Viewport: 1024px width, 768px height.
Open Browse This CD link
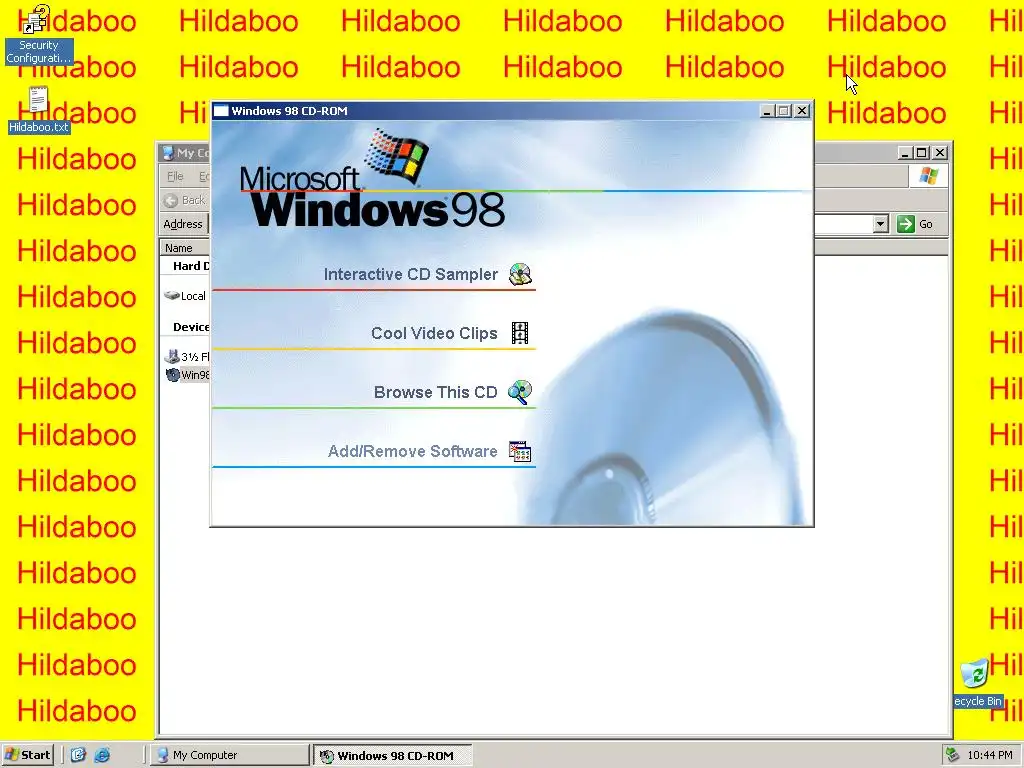click(436, 392)
